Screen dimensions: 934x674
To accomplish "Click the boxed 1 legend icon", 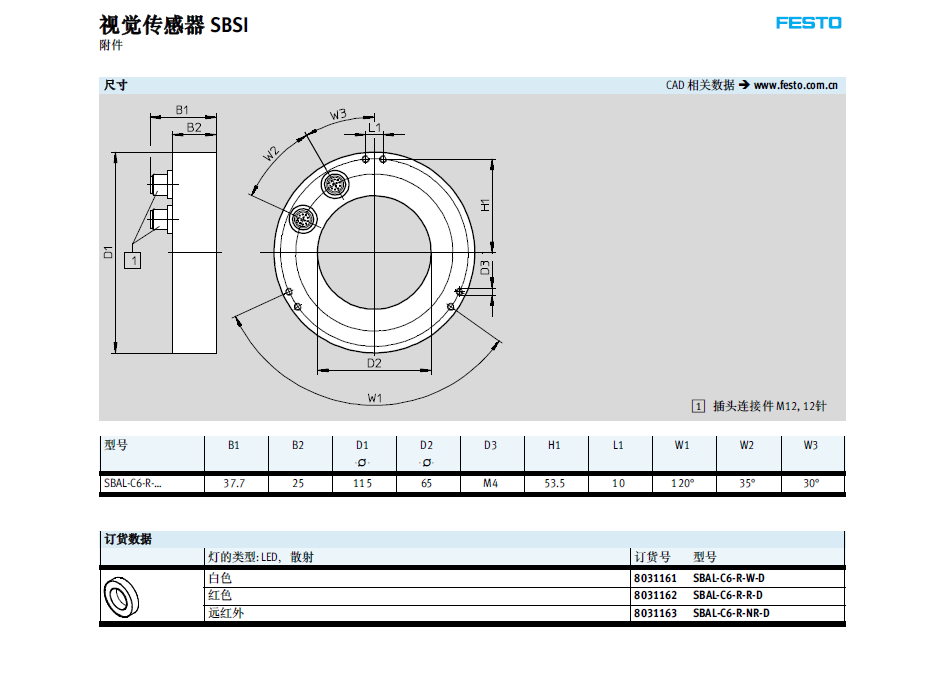I will click(x=698, y=406).
